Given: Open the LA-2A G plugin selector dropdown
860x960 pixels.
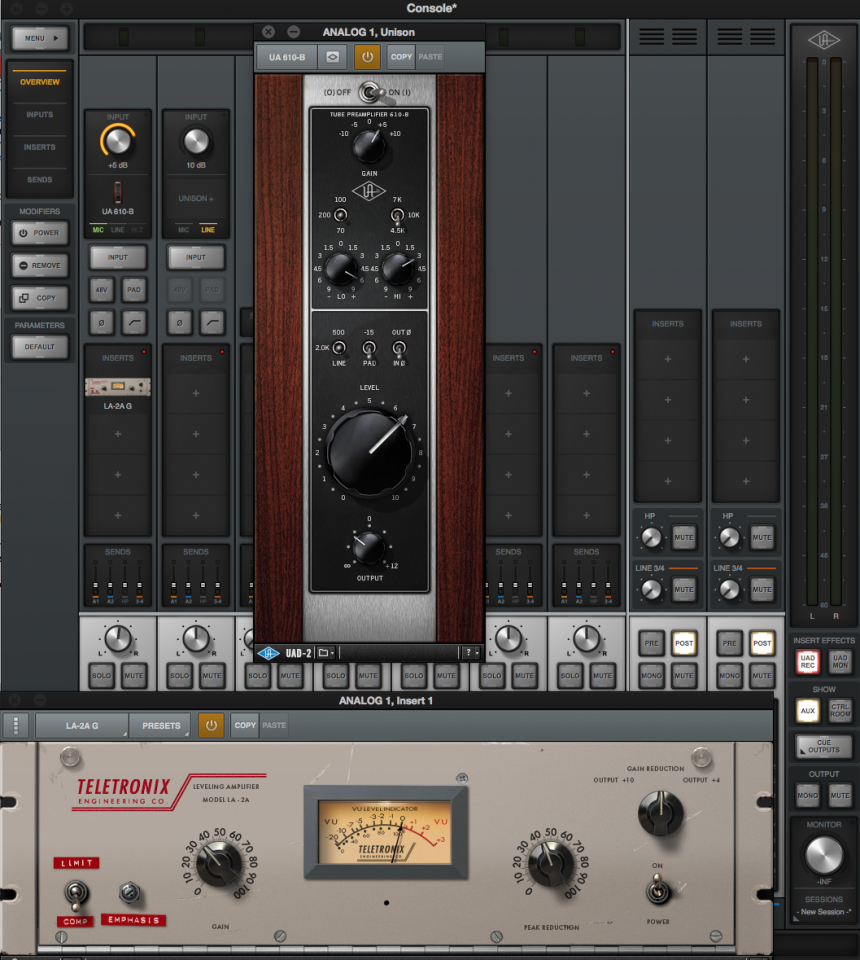Looking at the screenshot, I should tap(82, 726).
